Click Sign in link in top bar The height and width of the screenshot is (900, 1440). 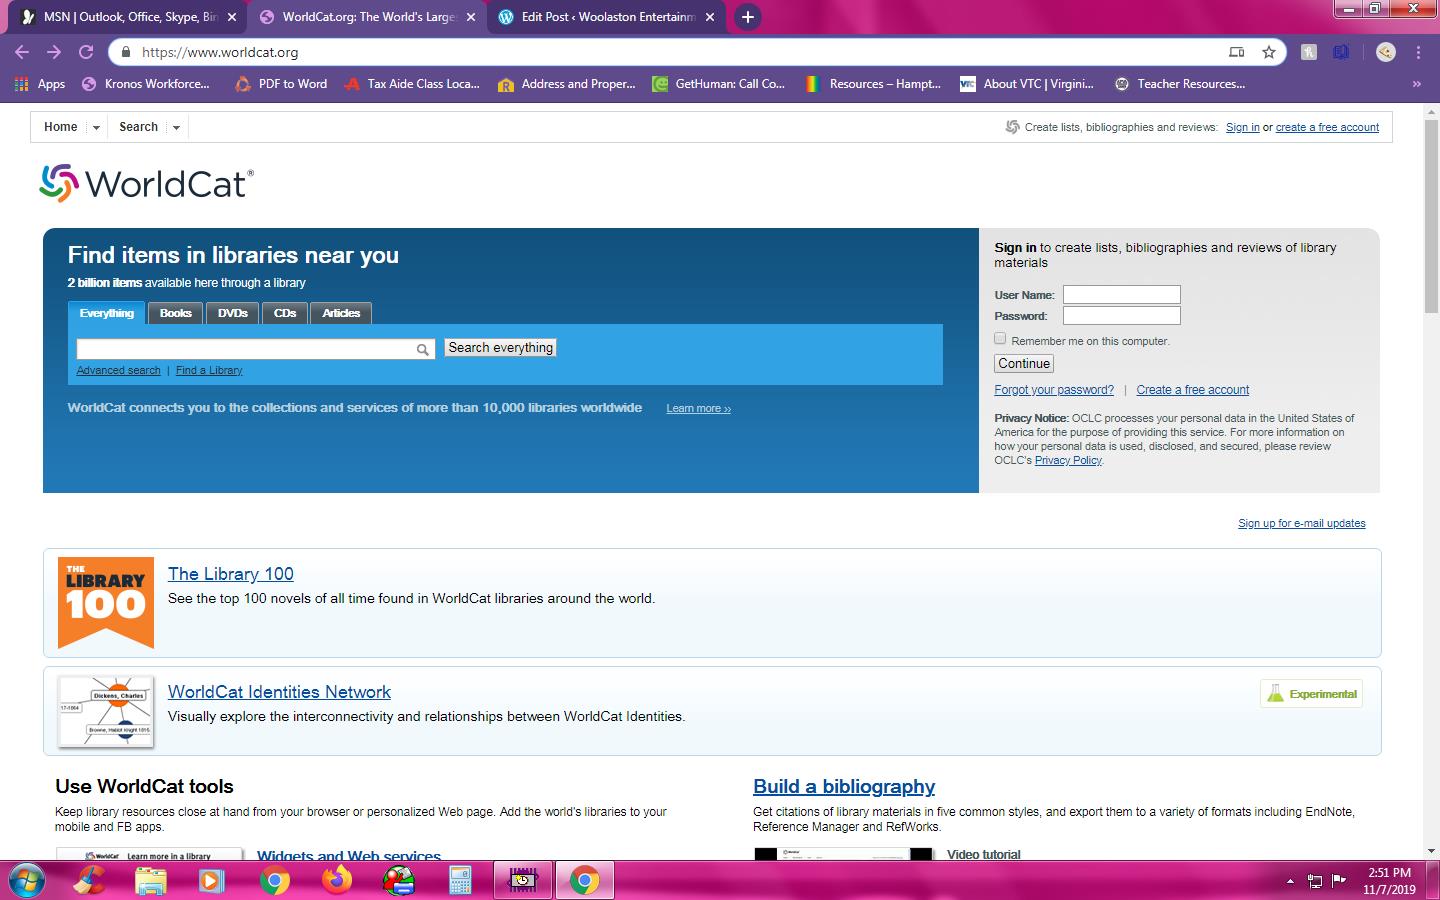[x=1243, y=127]
